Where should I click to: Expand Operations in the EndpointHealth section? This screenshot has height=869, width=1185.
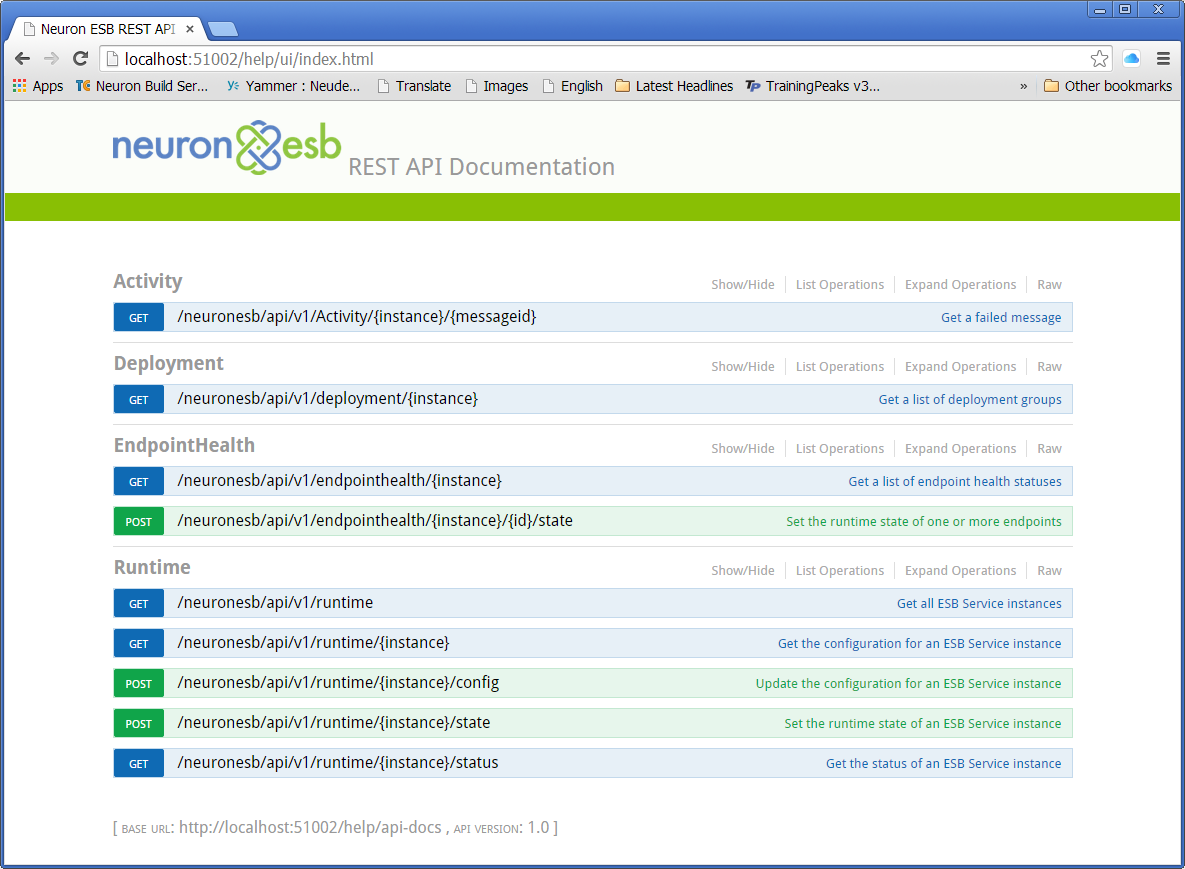[x=961, y=449]
